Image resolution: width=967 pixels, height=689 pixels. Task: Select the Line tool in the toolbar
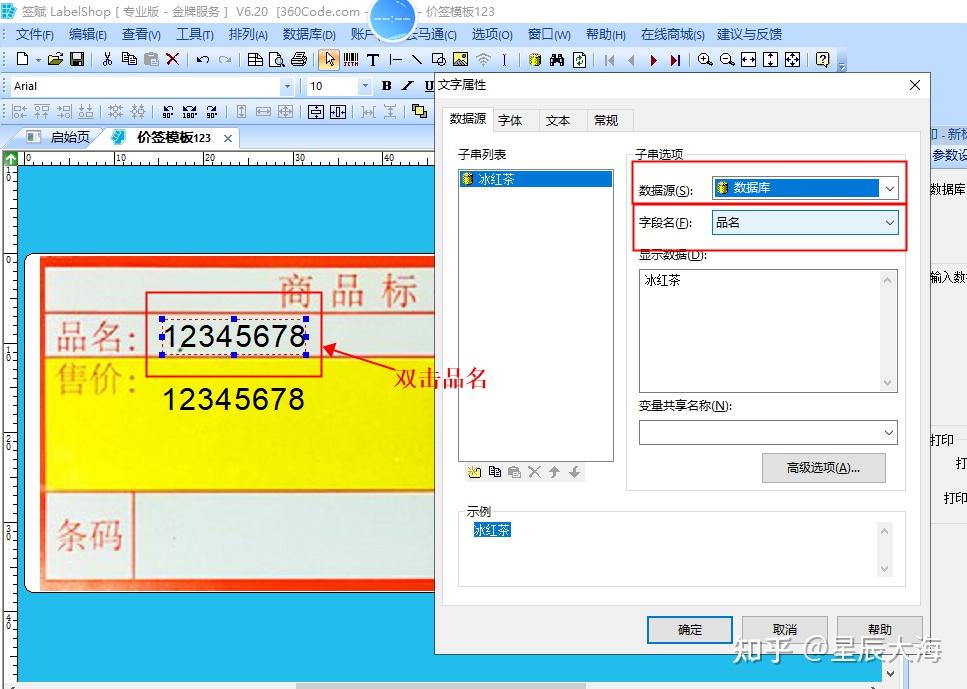coord(416,59)
